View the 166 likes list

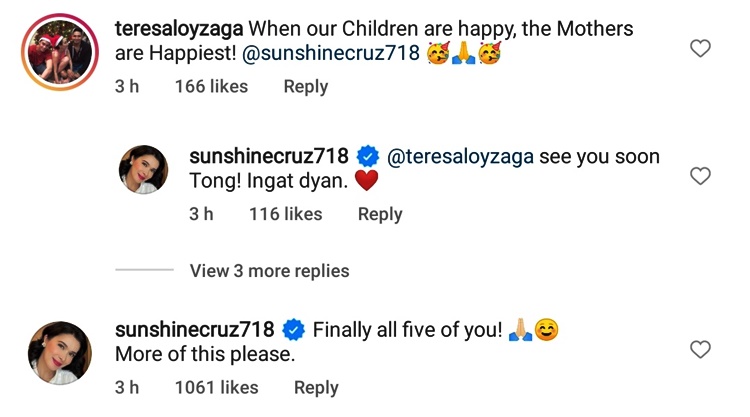pos(210,87)
